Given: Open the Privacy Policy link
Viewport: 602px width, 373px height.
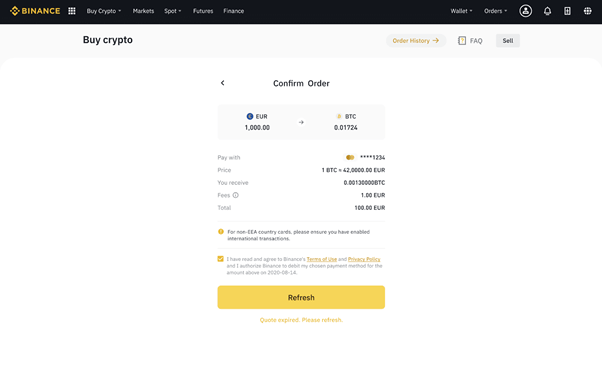Looking at the screenshot, I should pyautogui.click(x=364, y=259).
